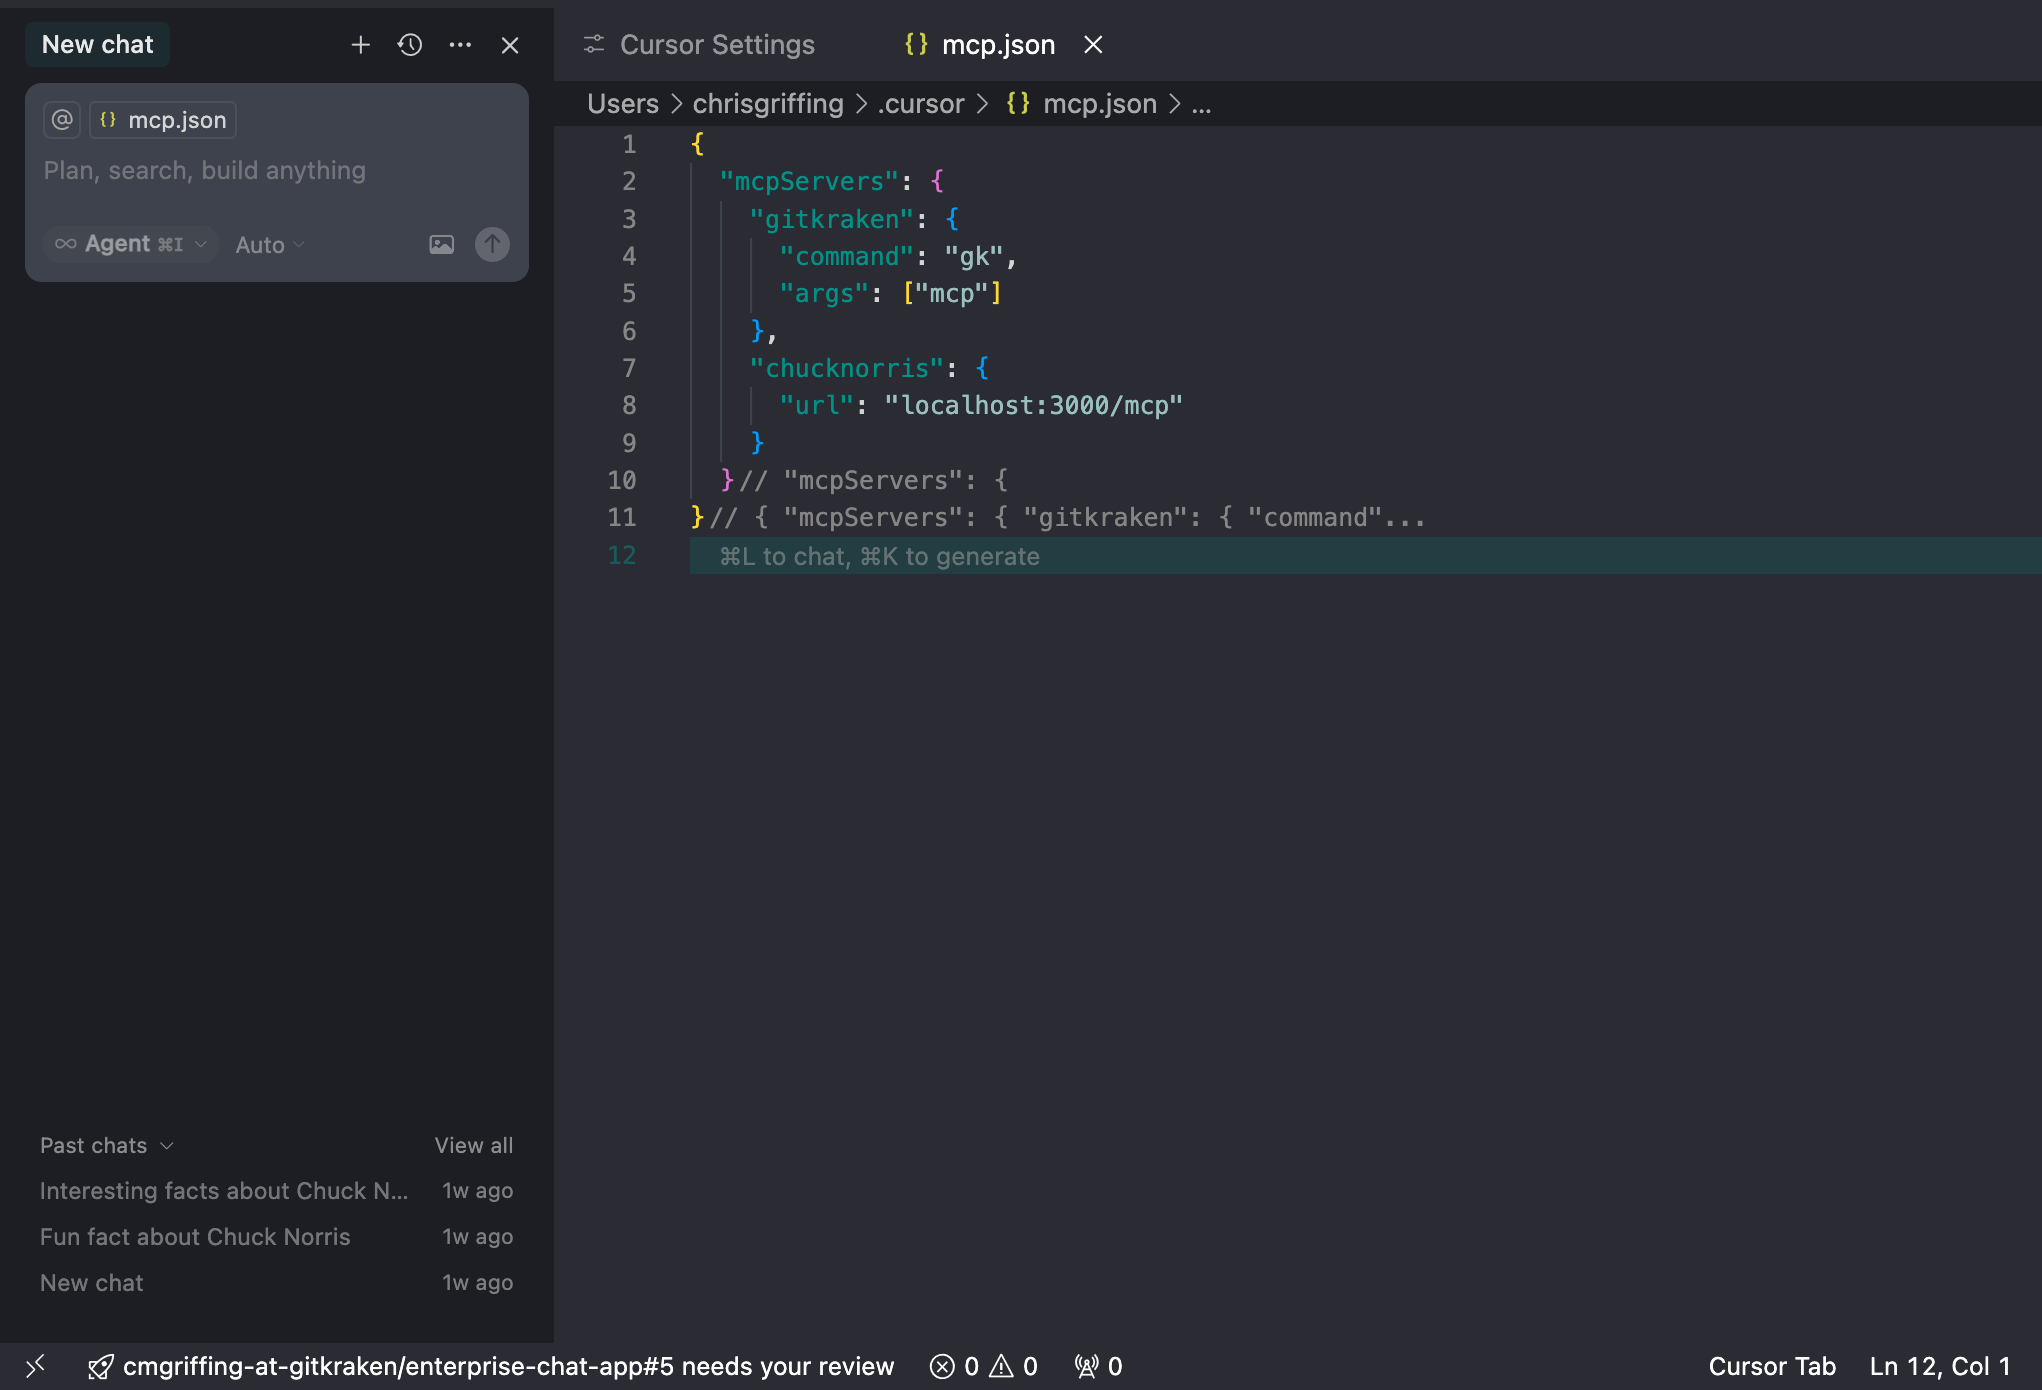Image resolution: width=2042 pixels, height=1390 pixels.
Task: Click the @ icon to add context
Action: click(x=61, y=119)
